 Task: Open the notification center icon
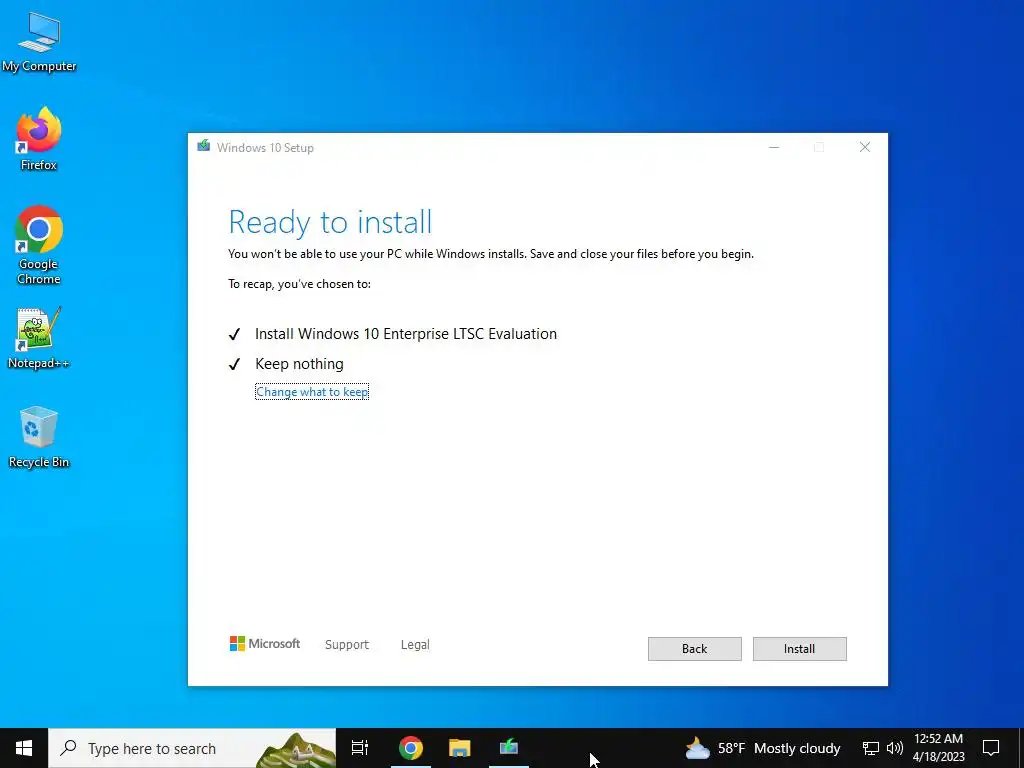point(991,748)
